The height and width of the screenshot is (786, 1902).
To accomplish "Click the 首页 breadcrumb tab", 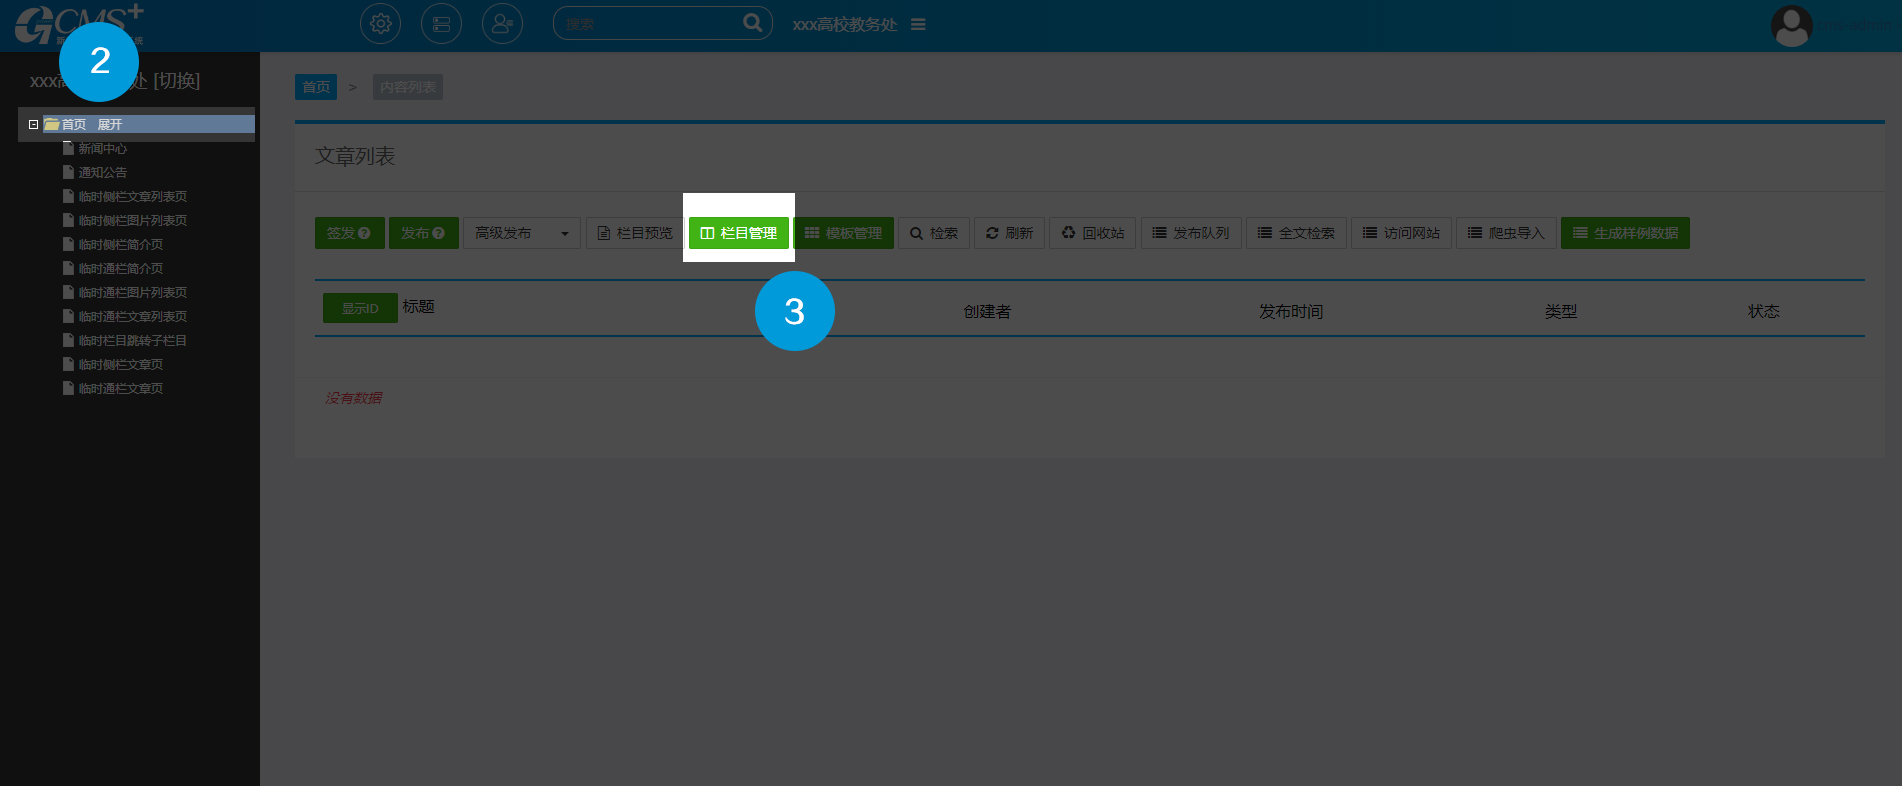I will click(x=316, y=87).
